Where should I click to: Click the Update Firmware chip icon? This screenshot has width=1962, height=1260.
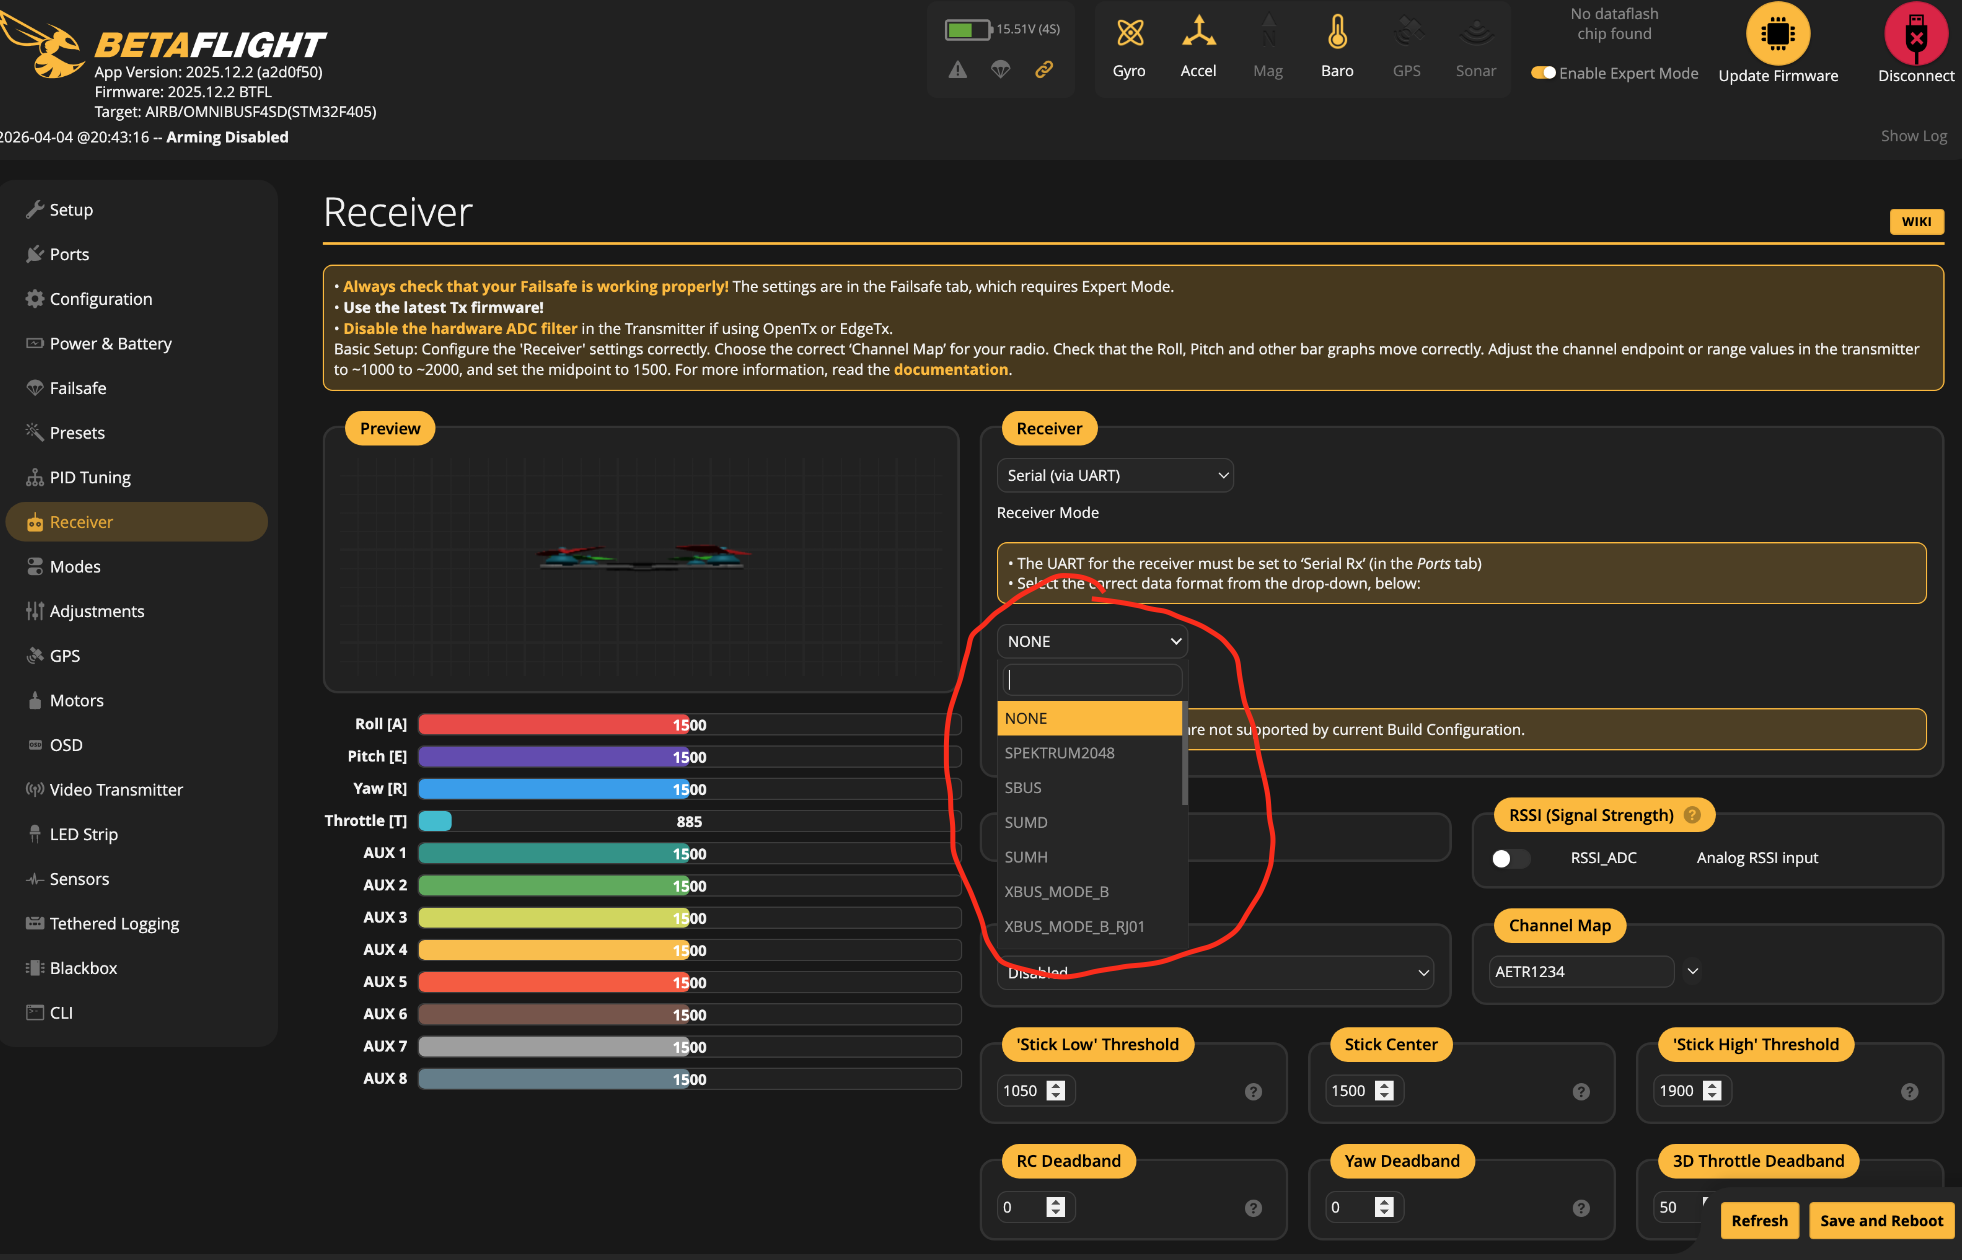point(1778,33)
